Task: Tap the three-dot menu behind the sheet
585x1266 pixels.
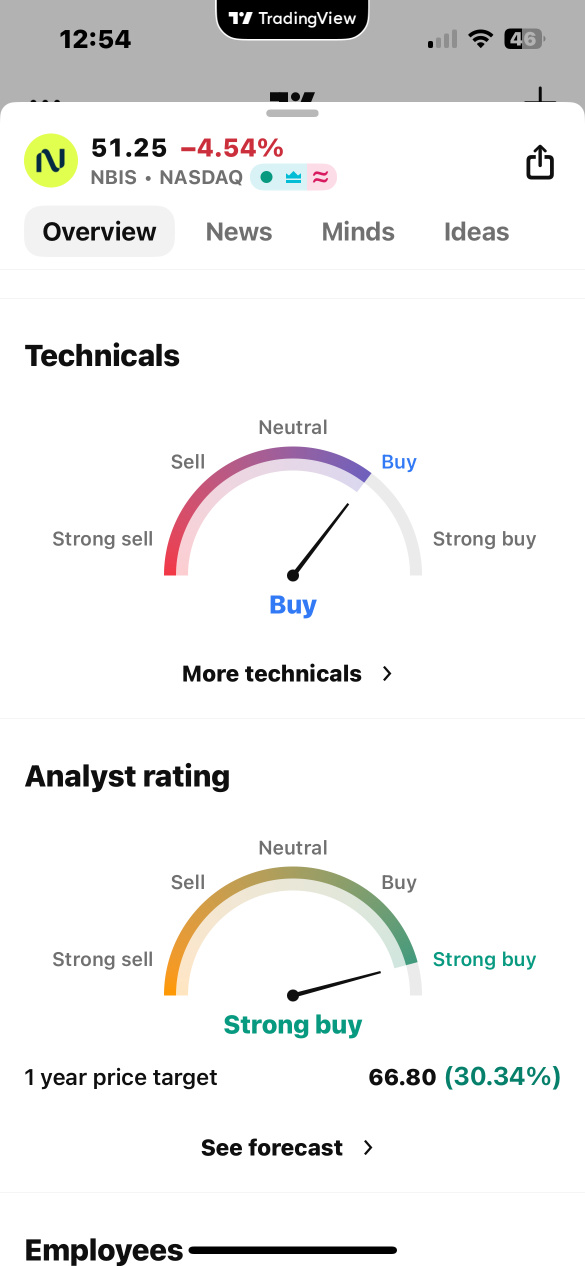Action: coord(46,100)
